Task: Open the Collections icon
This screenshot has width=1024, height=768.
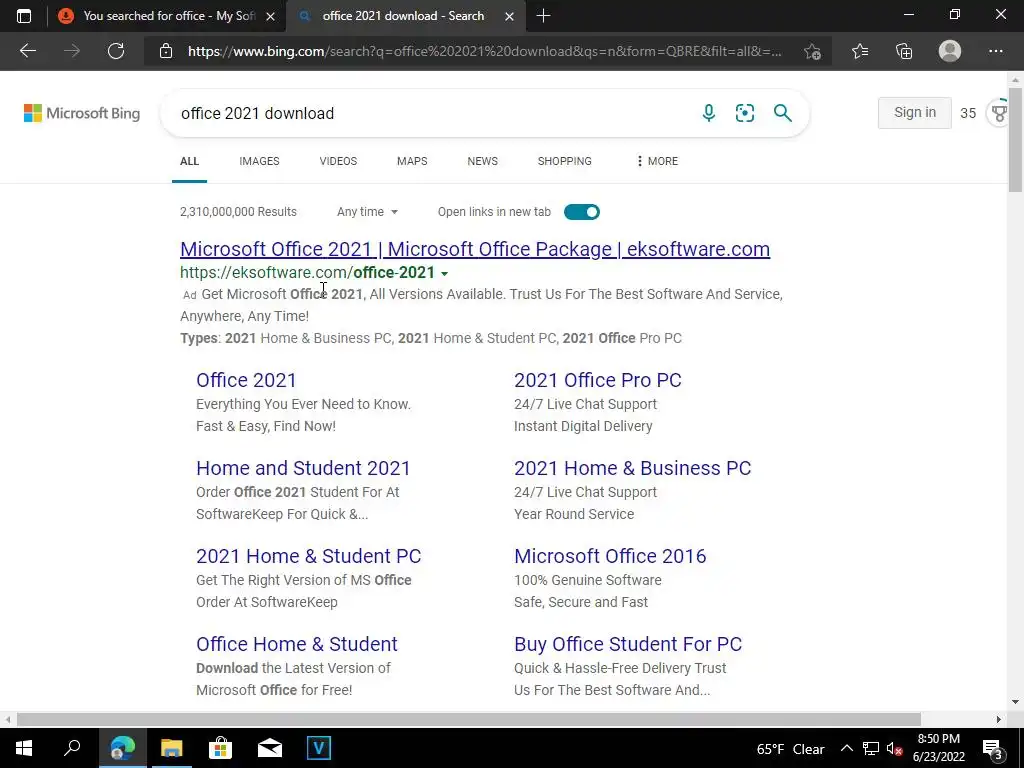Action: point(904,51)
